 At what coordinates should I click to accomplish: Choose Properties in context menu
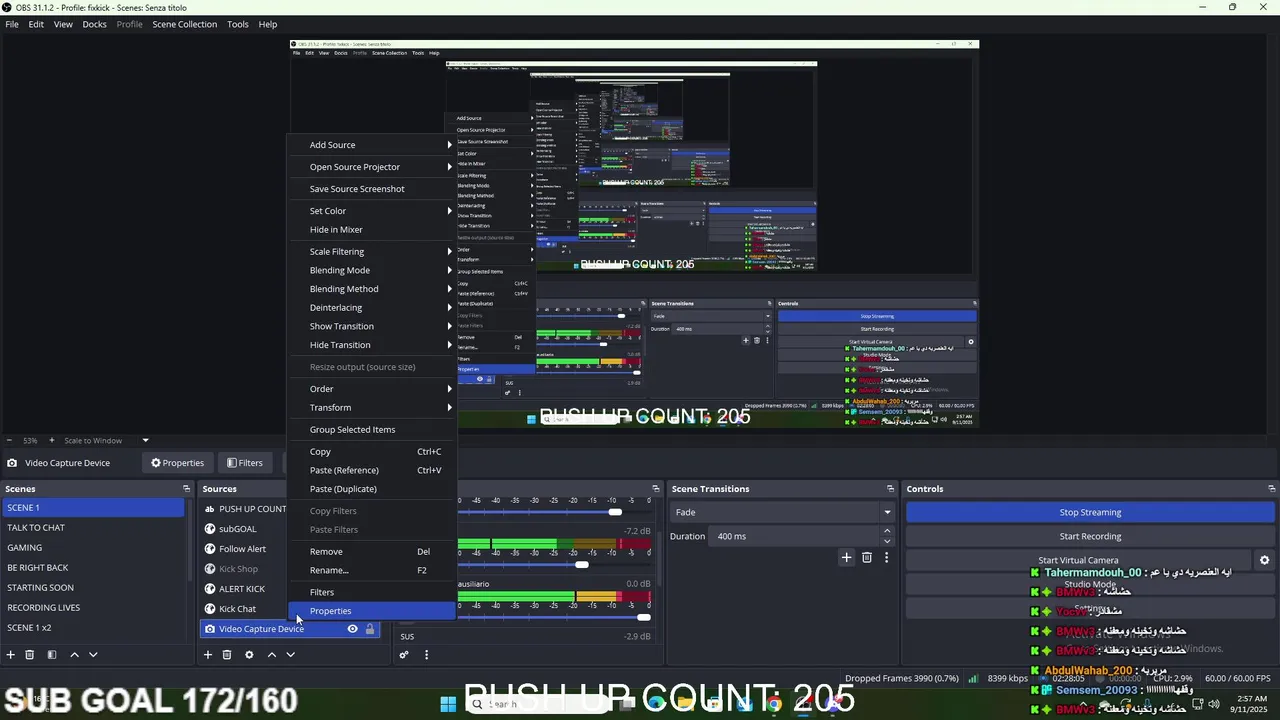click(x=372, y=611)
